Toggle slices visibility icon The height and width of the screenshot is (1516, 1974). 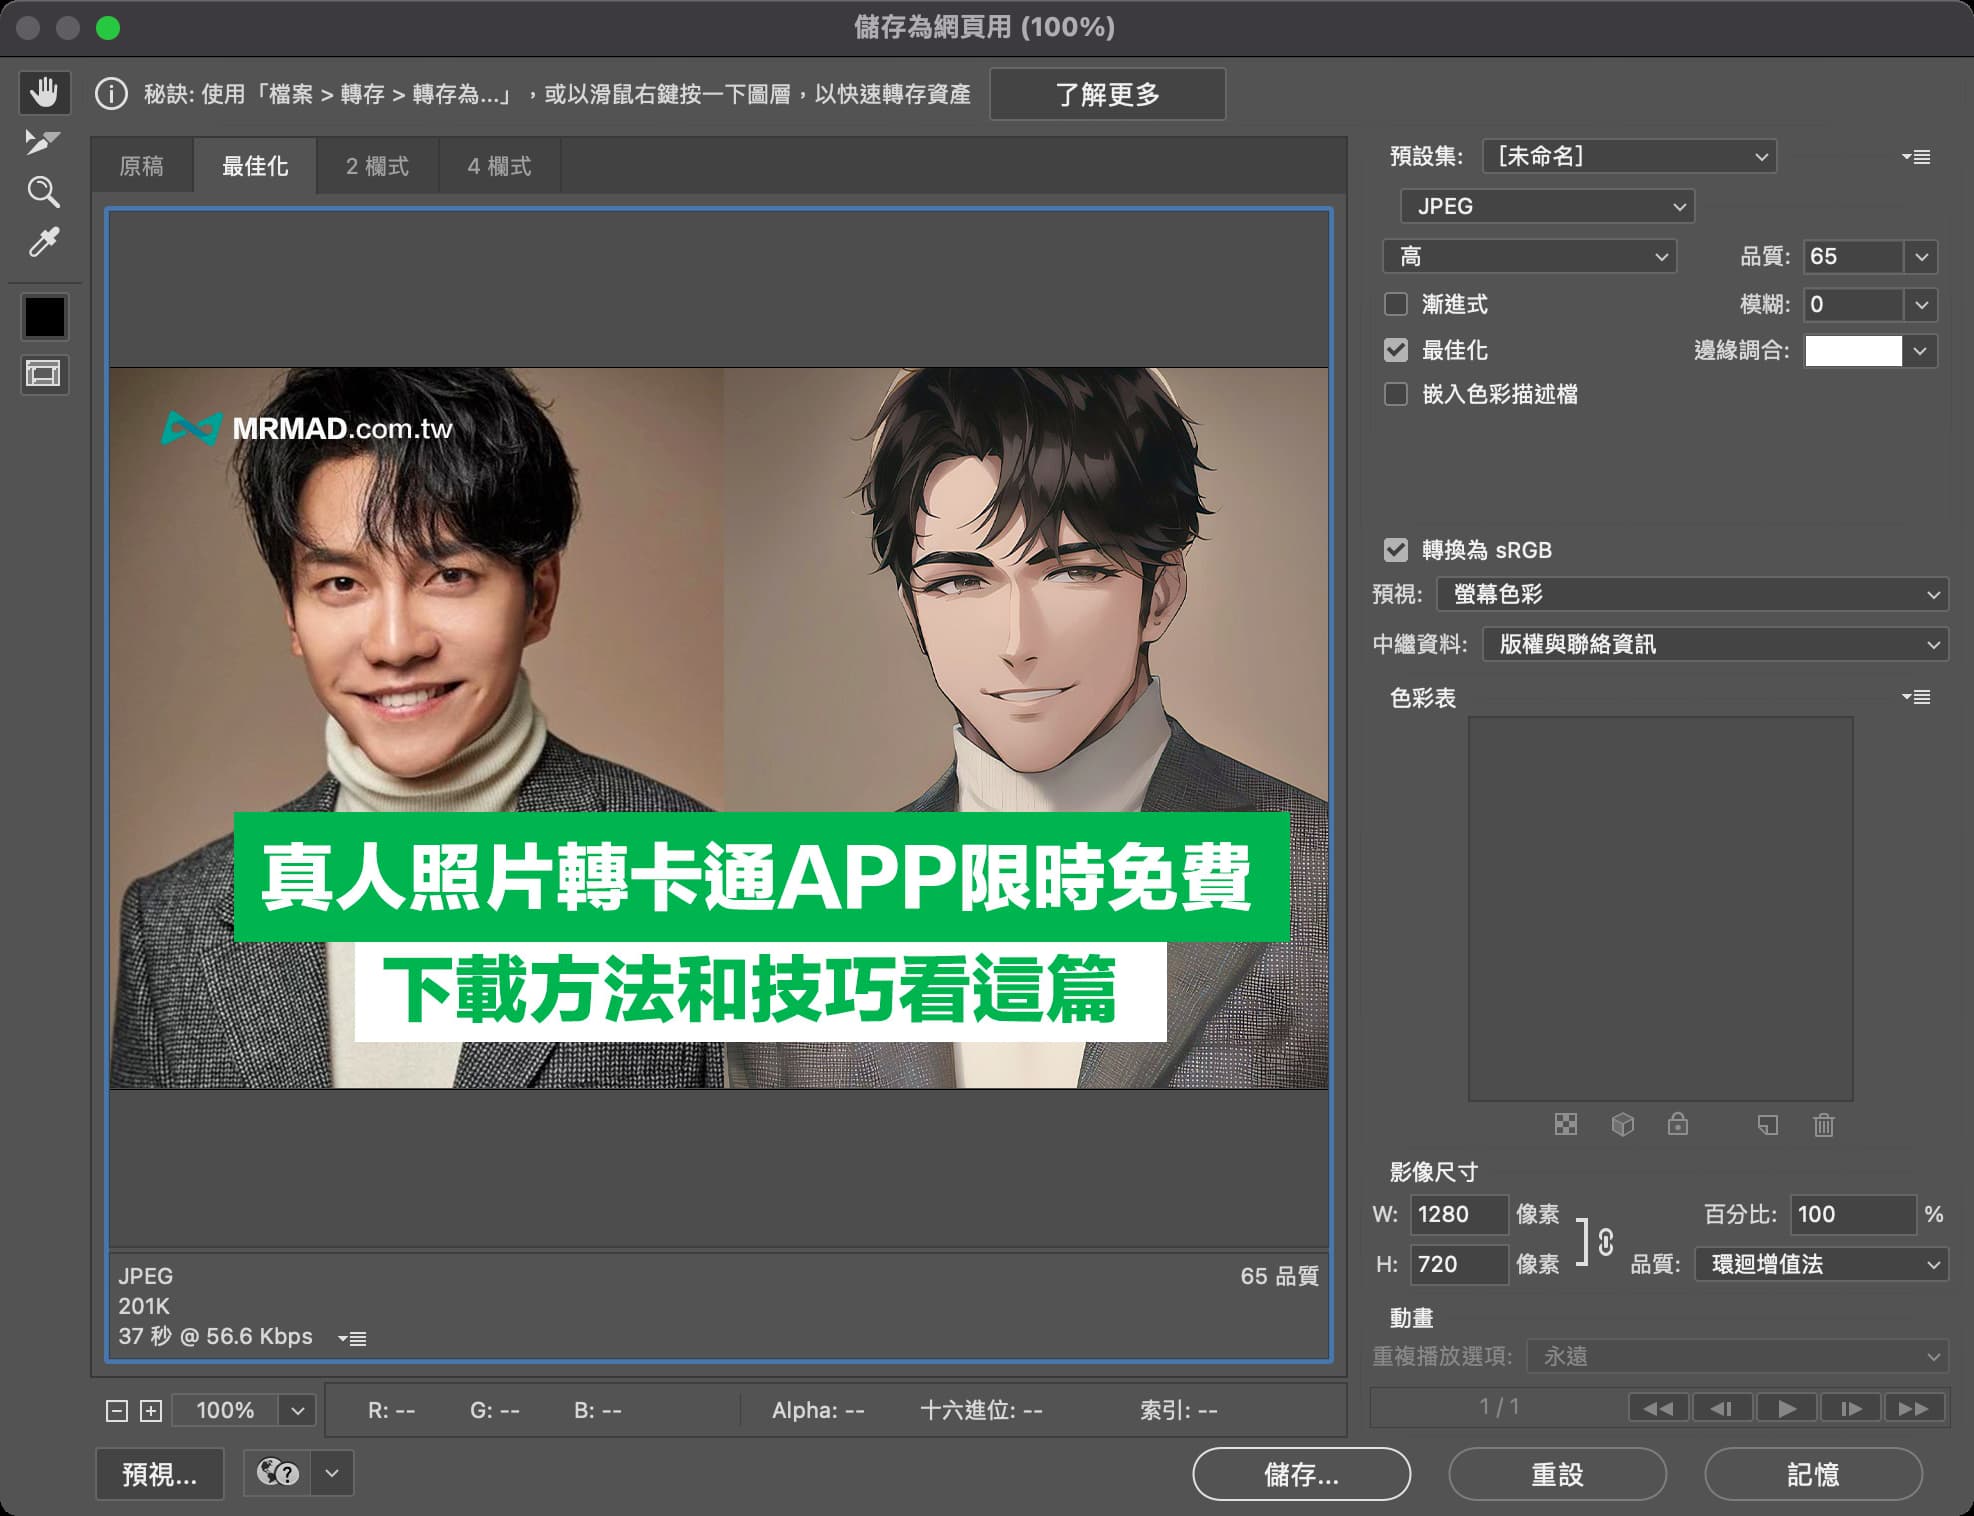(x=43, y=375)
